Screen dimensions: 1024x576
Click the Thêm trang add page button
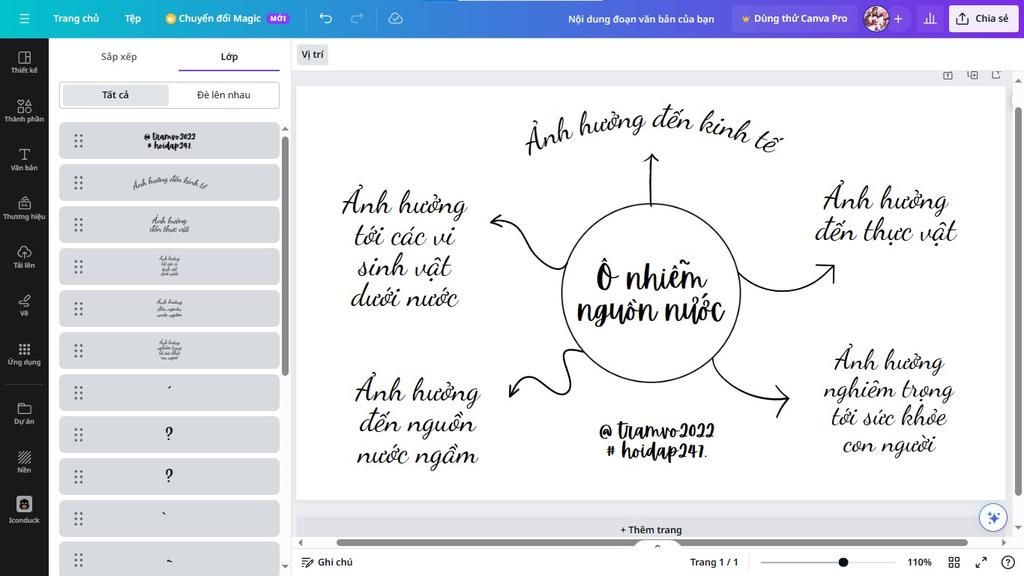[650, 530]
